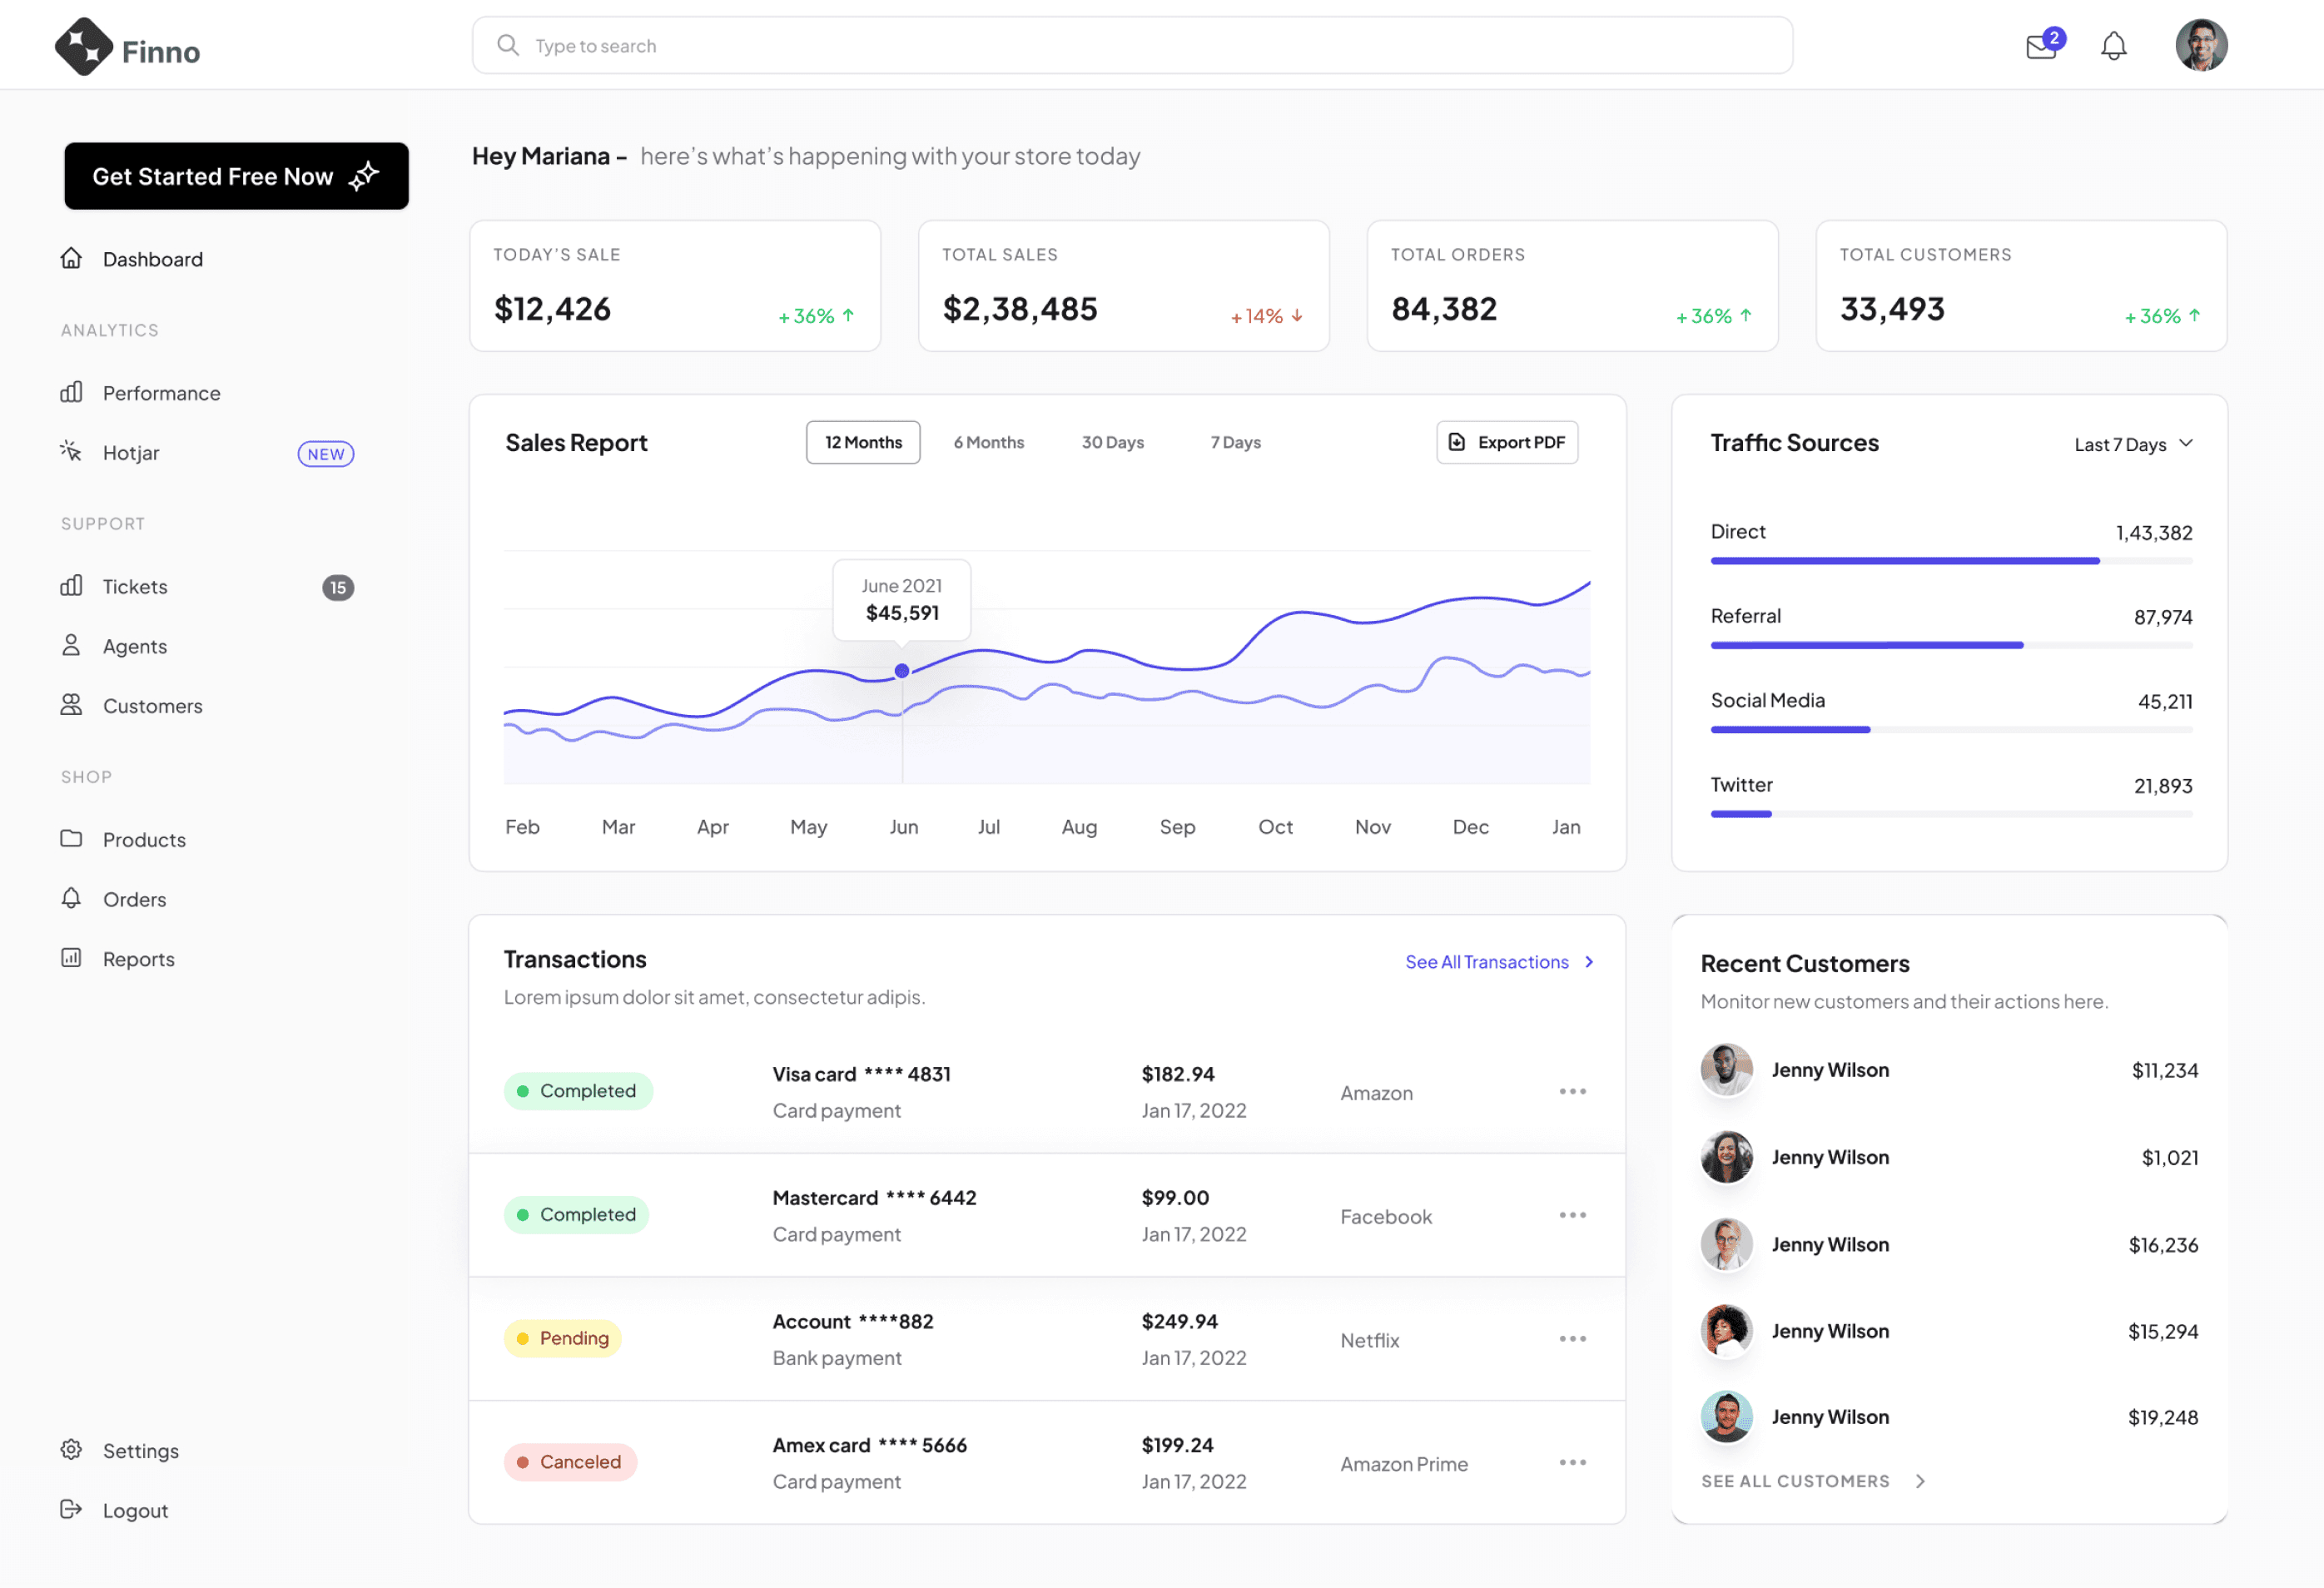The height and width of the screenshot is (1588, 2324).
Task: Open the user profile avatar
Action: 2201,45
